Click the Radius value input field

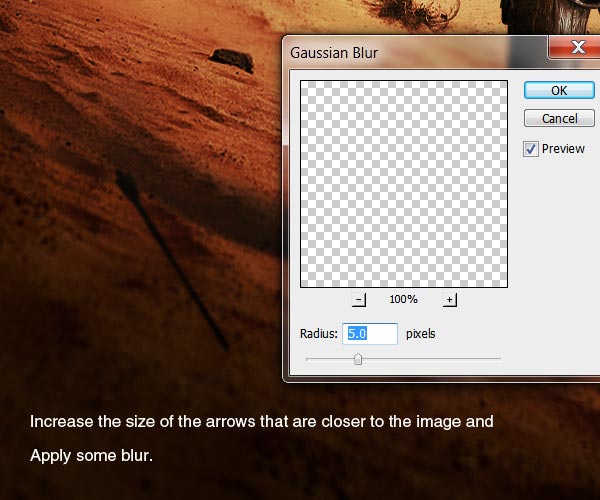[370, 334]
